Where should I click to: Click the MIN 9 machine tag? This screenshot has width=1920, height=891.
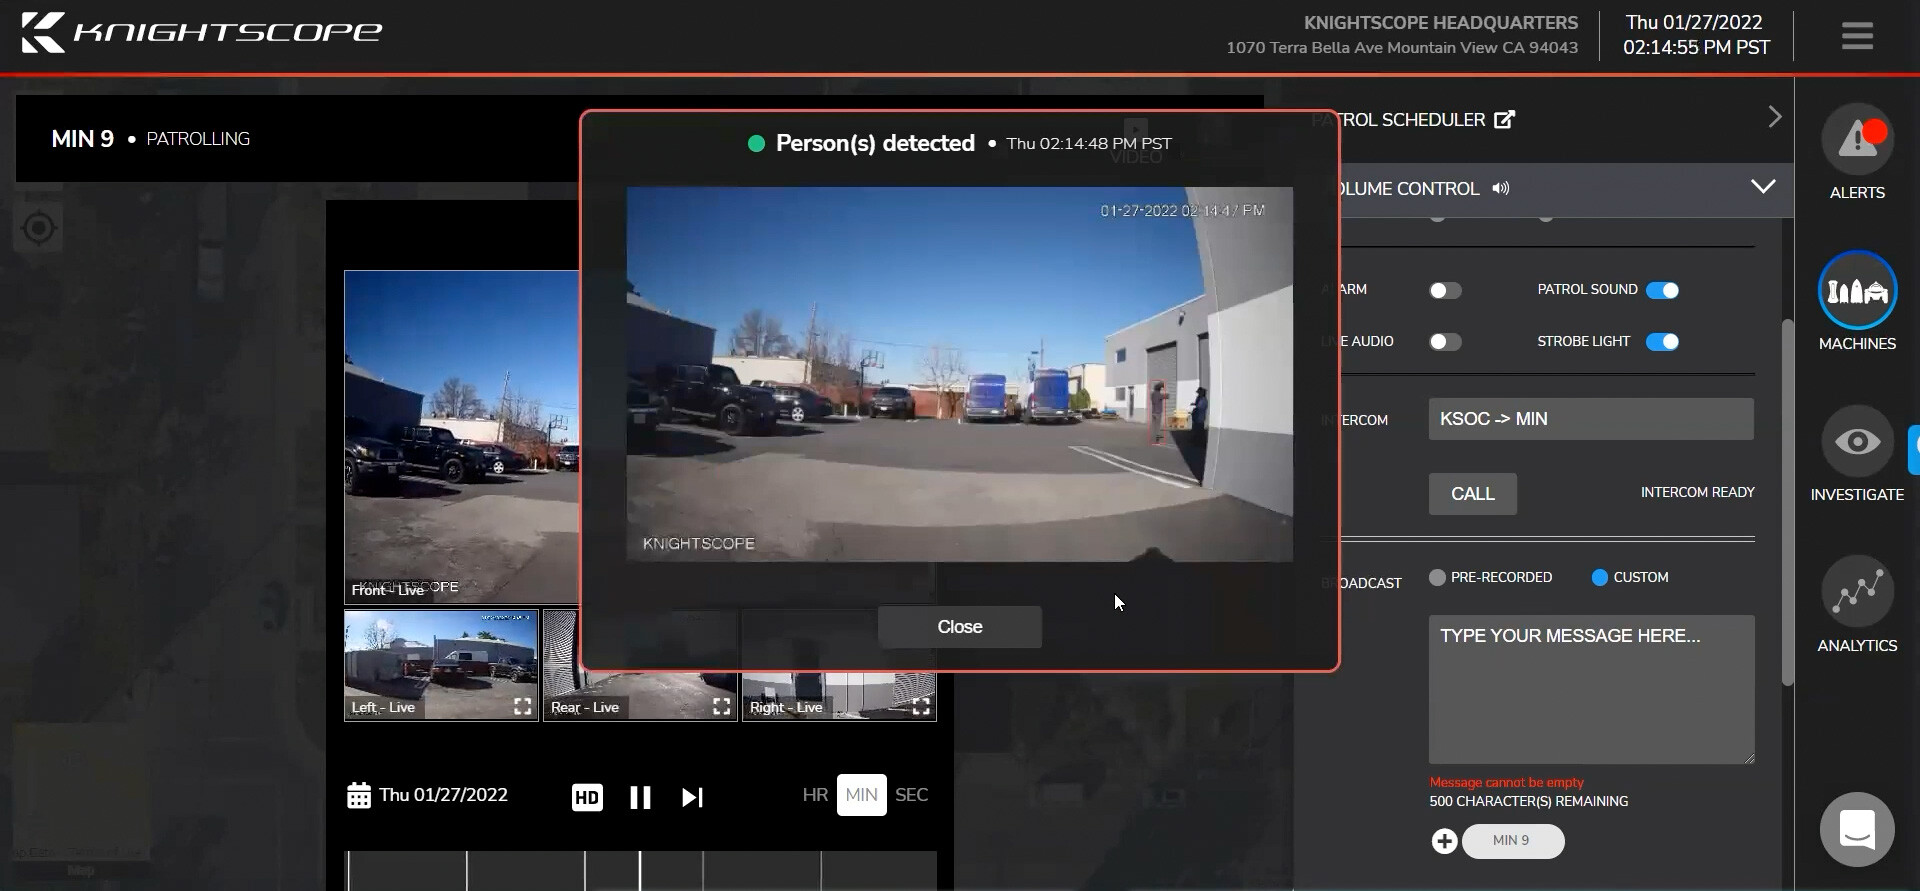pos(1513,841)
